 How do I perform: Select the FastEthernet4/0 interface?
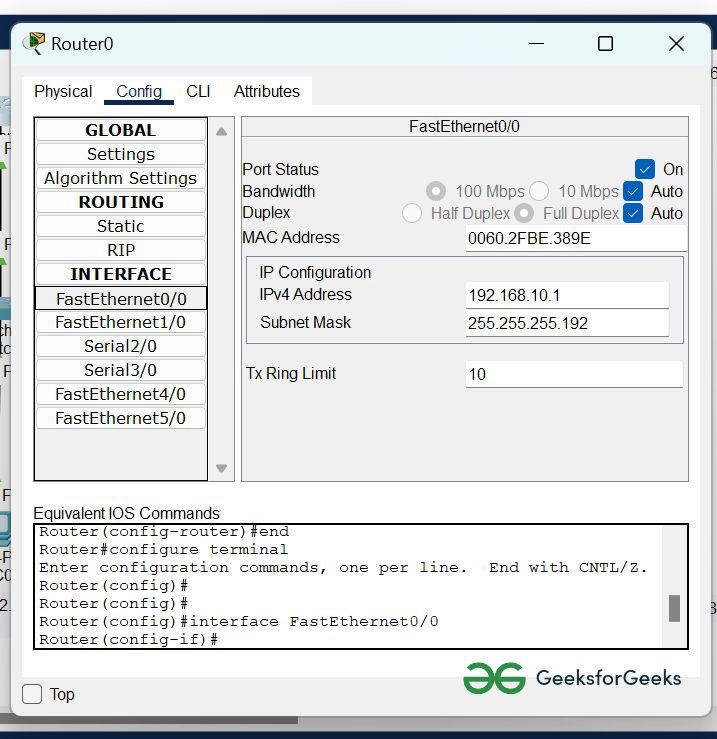tap(121, 394)
